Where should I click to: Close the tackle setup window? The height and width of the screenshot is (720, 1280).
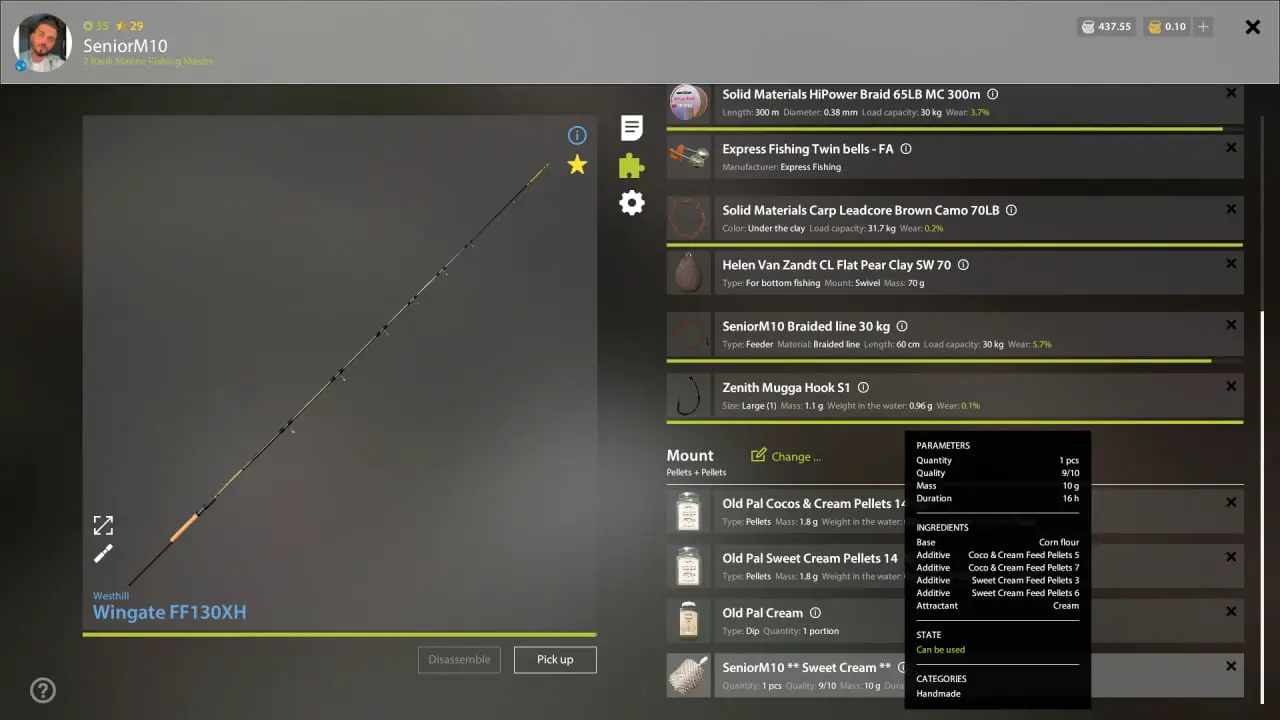(1253, 27)
